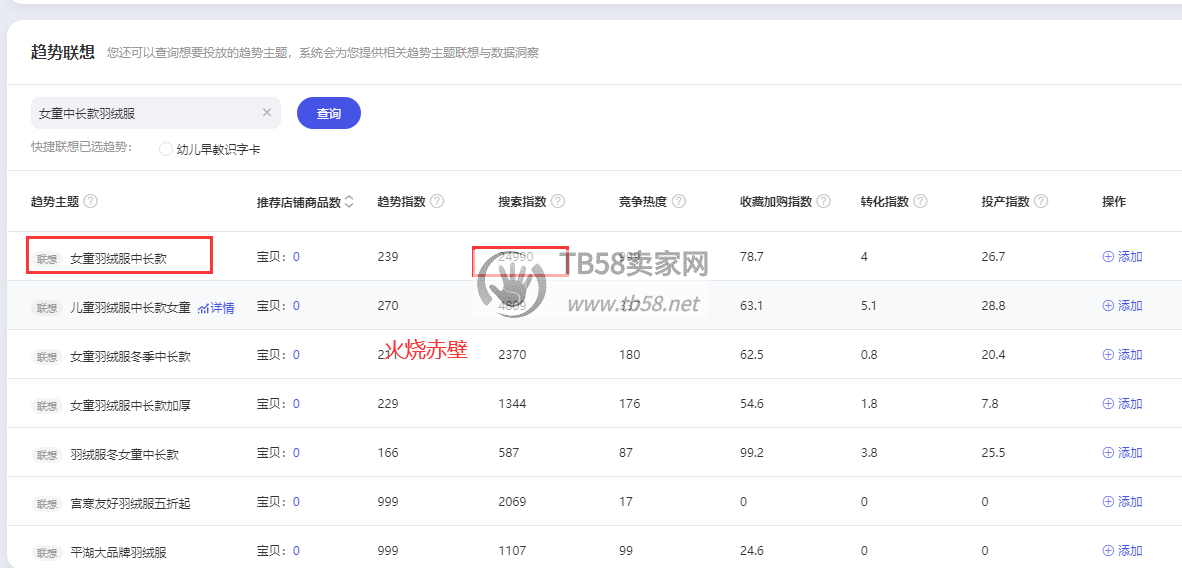Add 女童羽绒服冬季中长款 via 添加

click(1122, 355)
